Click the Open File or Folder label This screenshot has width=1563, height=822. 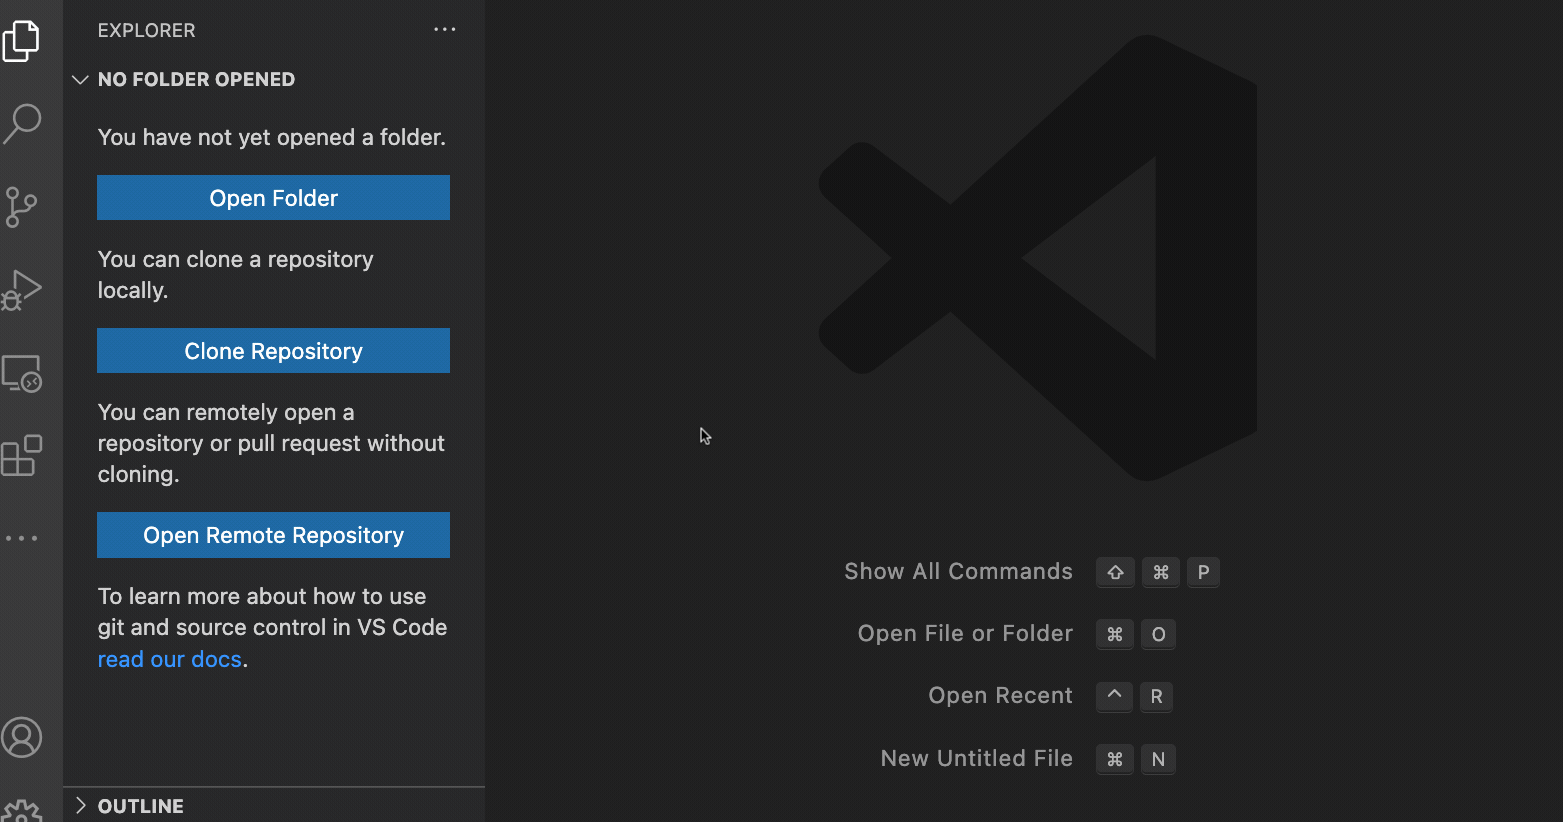coord(965,633)
